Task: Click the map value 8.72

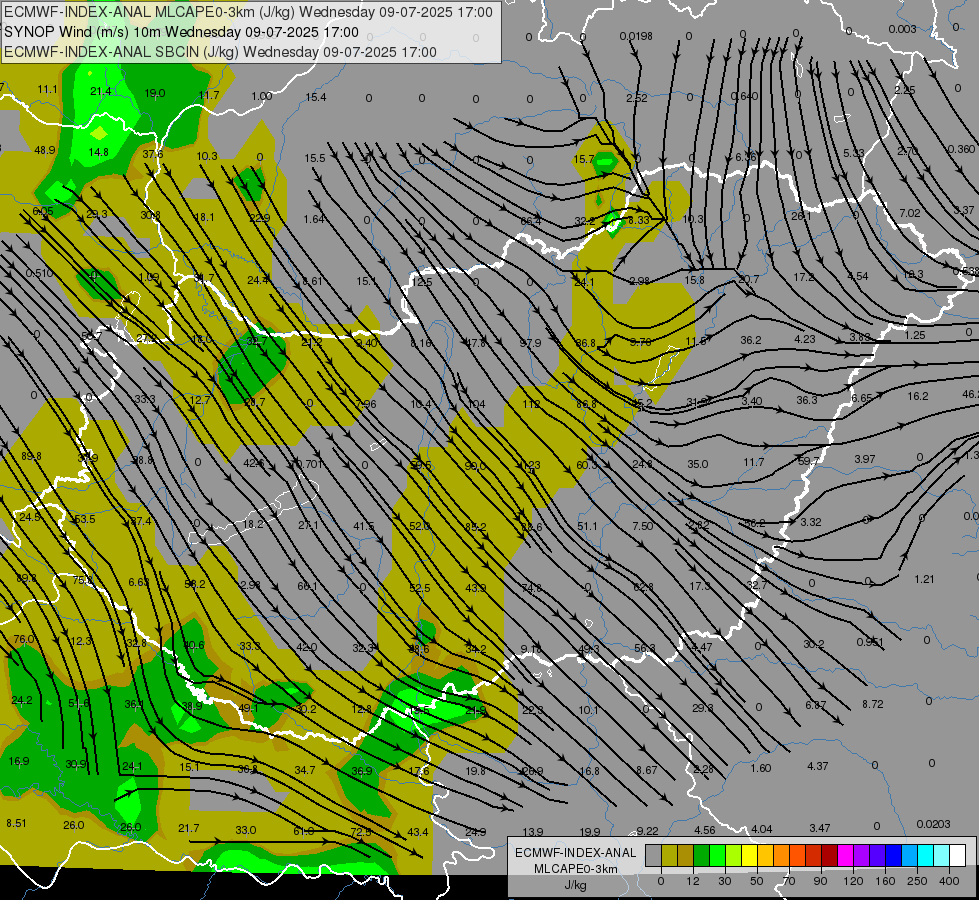Action: pyautogui.click(x=873, y=704)
